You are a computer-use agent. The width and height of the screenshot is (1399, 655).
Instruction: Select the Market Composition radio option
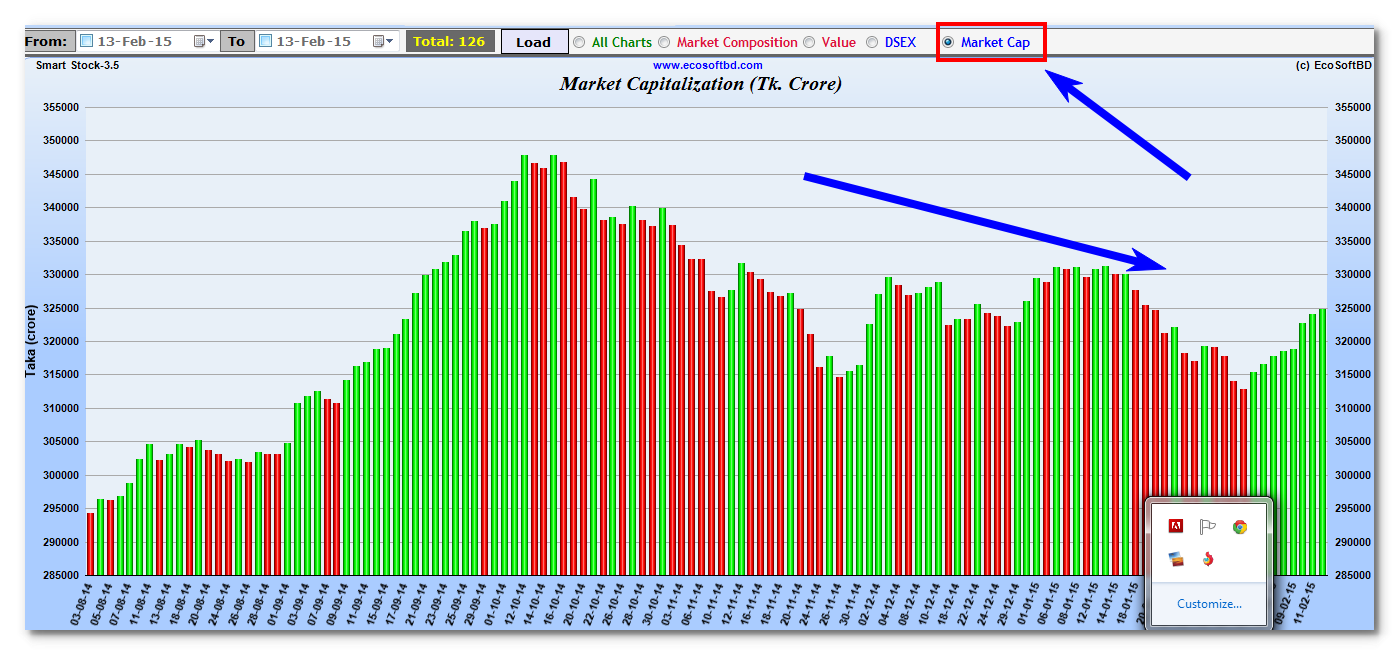(665, 42)
